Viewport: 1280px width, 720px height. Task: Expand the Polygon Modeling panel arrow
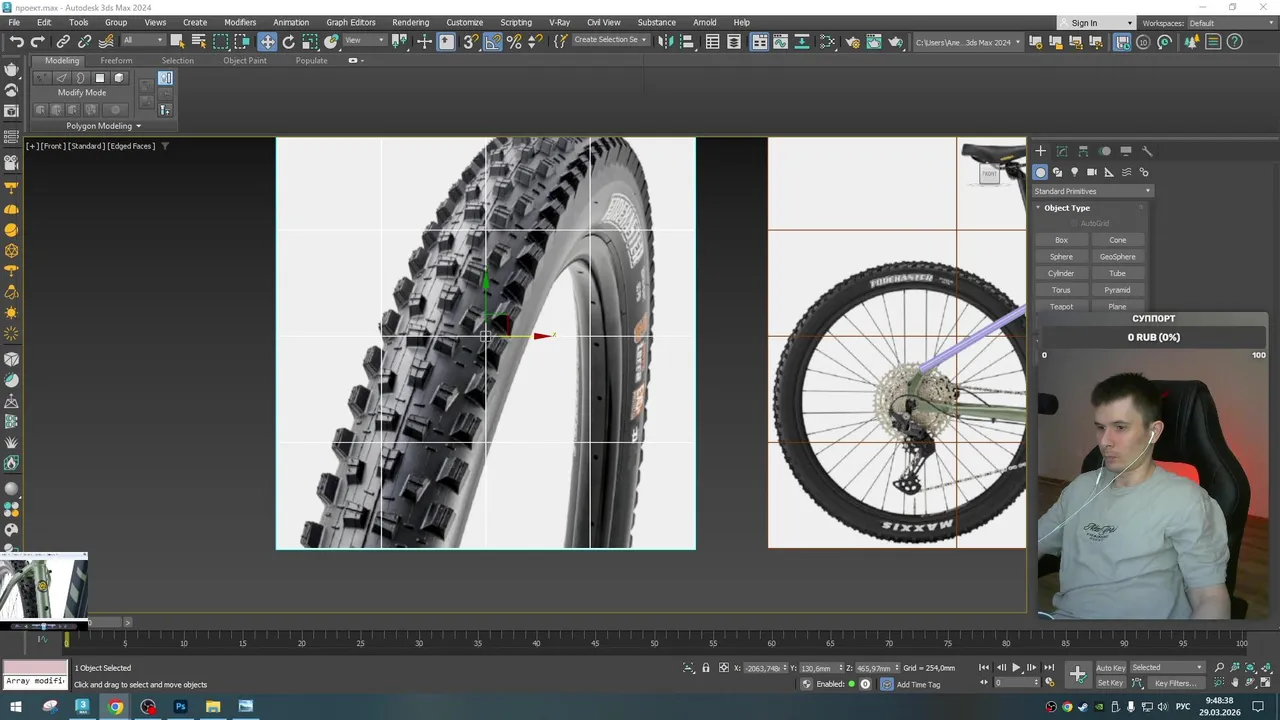click(138, 126)
